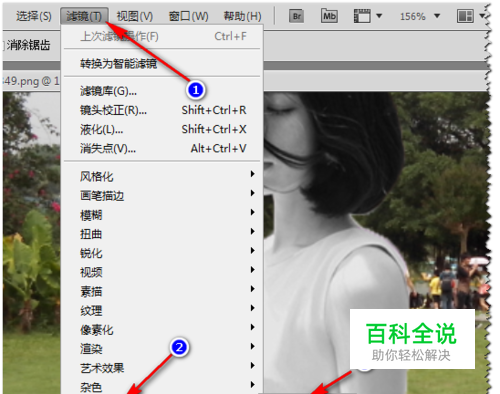Expand the 模糊 blur submenu
500x394 pixels.
point(162,215)
